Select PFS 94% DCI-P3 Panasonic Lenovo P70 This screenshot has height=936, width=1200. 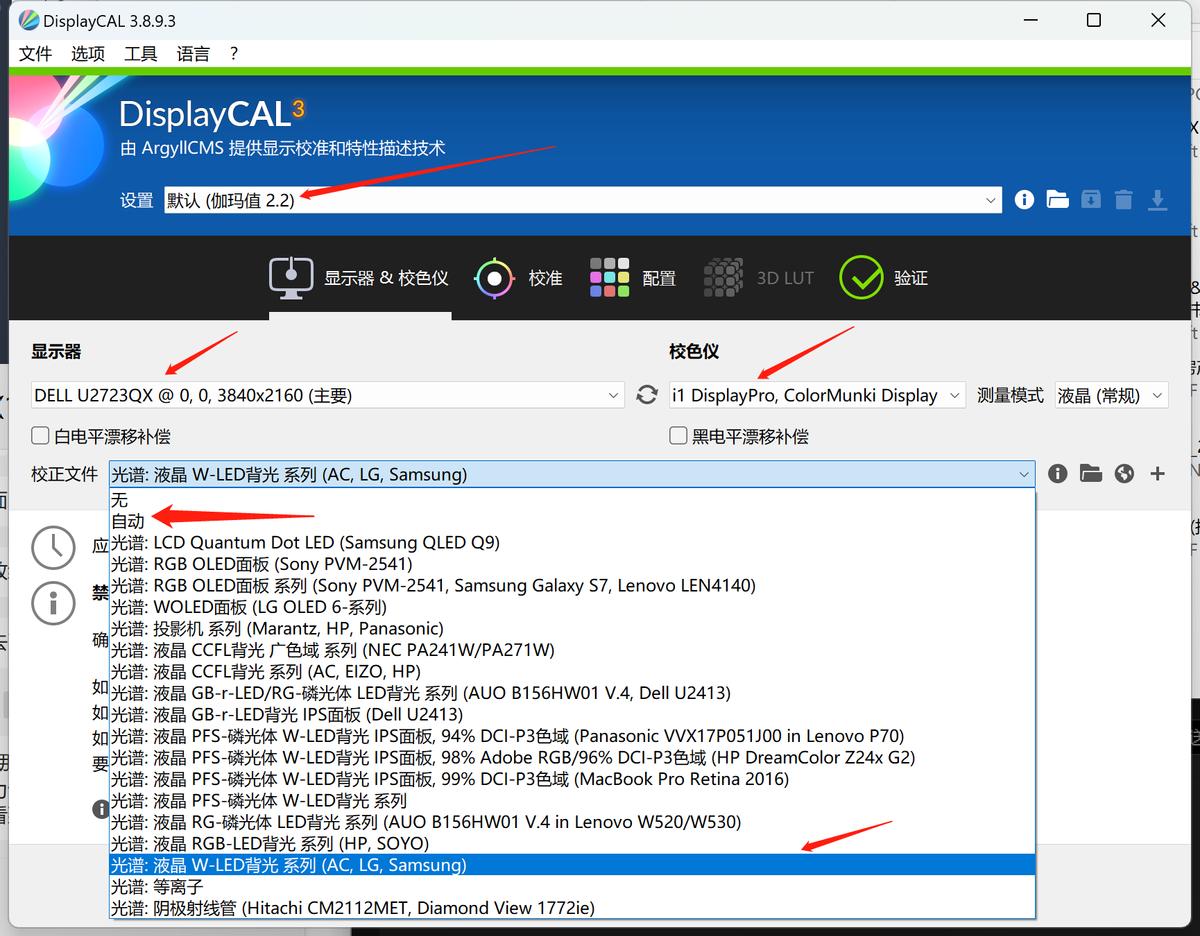point(572,736)
